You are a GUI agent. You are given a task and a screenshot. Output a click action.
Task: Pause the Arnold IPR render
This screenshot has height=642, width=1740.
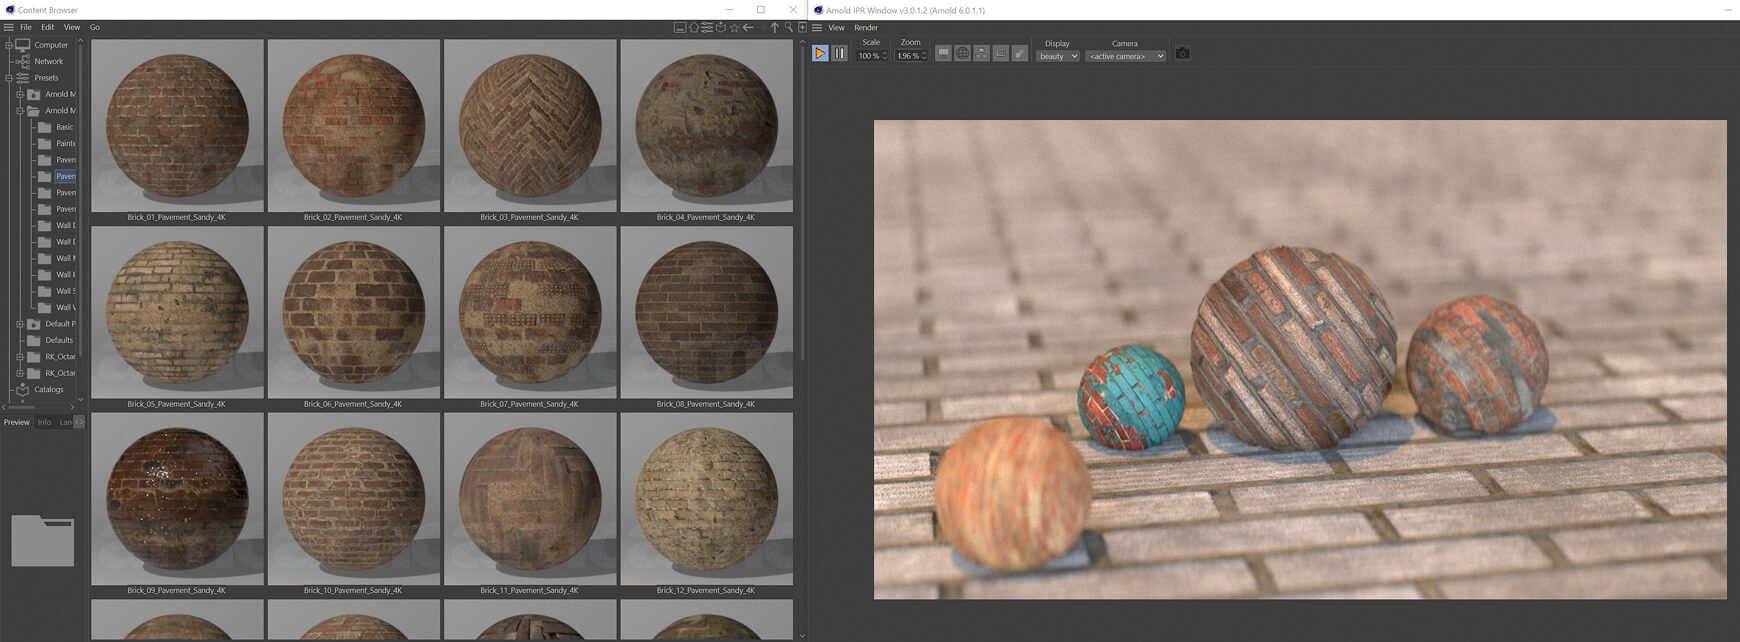(839, 53)
